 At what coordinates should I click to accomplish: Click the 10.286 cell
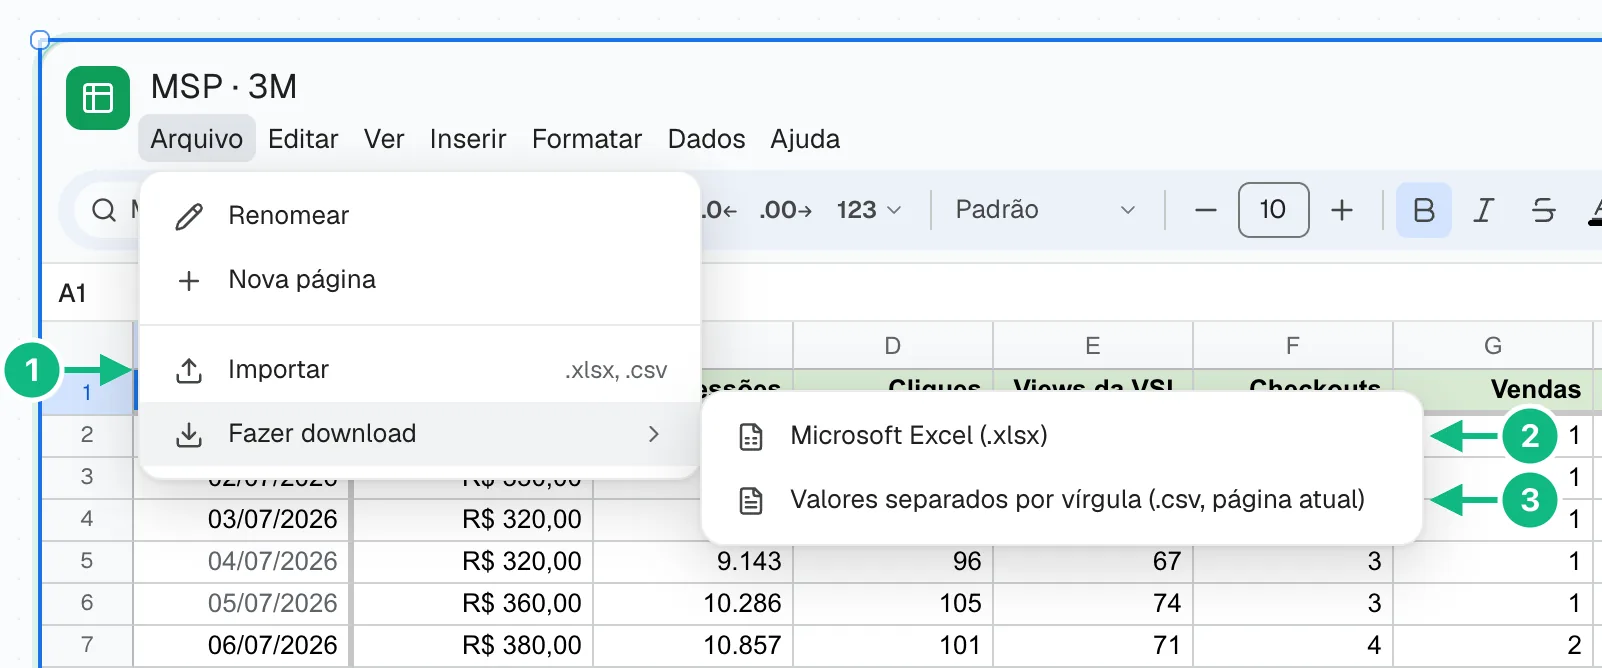(693, 603)
